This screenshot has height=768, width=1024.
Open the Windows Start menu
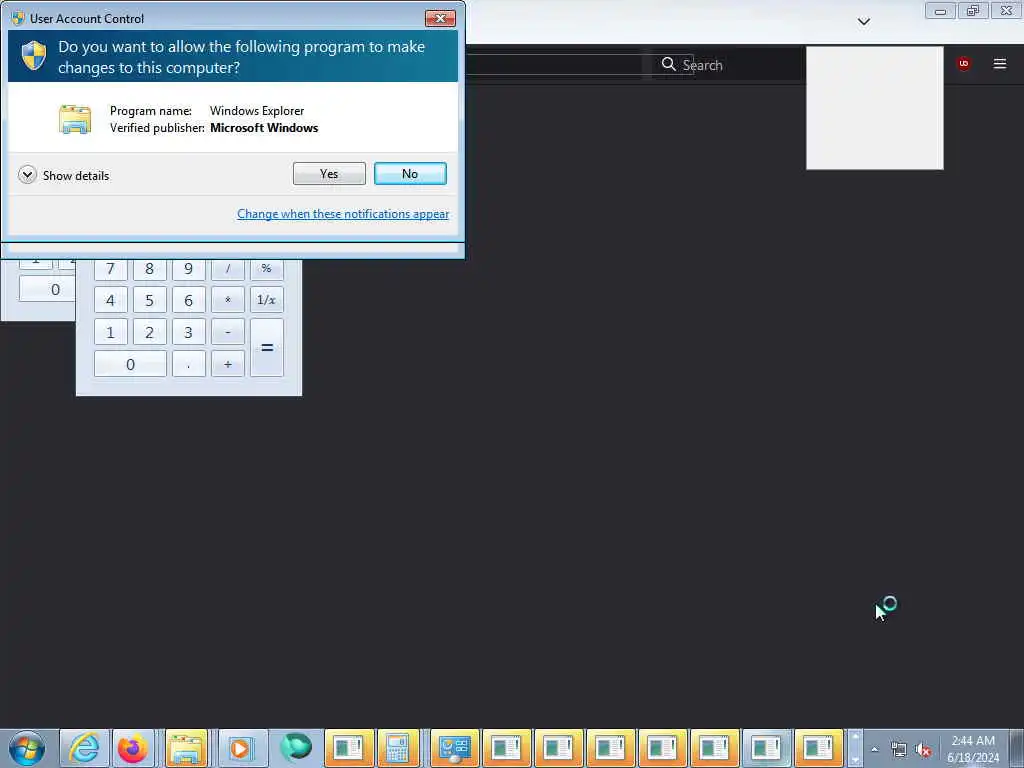click(x=27, y=748)
